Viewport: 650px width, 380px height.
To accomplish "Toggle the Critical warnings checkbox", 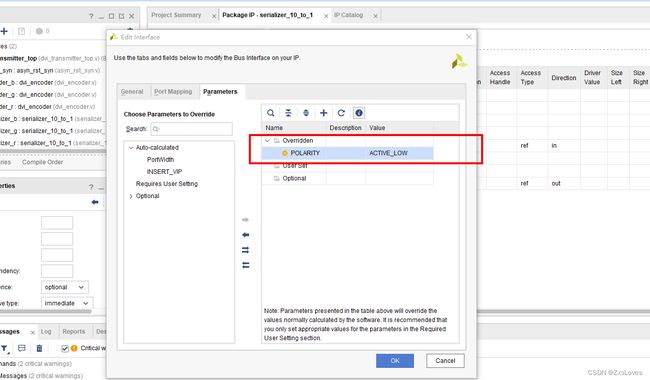I will pyautogui.click(x=65, y=349).
